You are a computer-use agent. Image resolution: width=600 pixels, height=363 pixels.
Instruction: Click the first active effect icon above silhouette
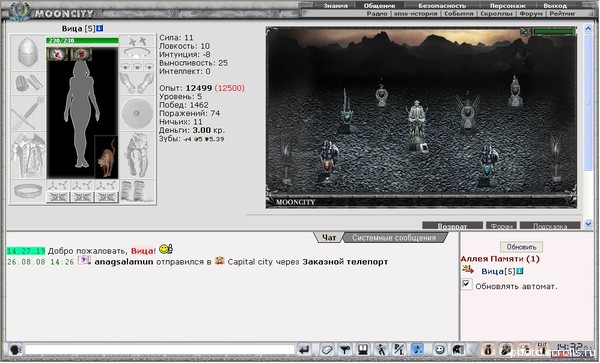(57, 54)
